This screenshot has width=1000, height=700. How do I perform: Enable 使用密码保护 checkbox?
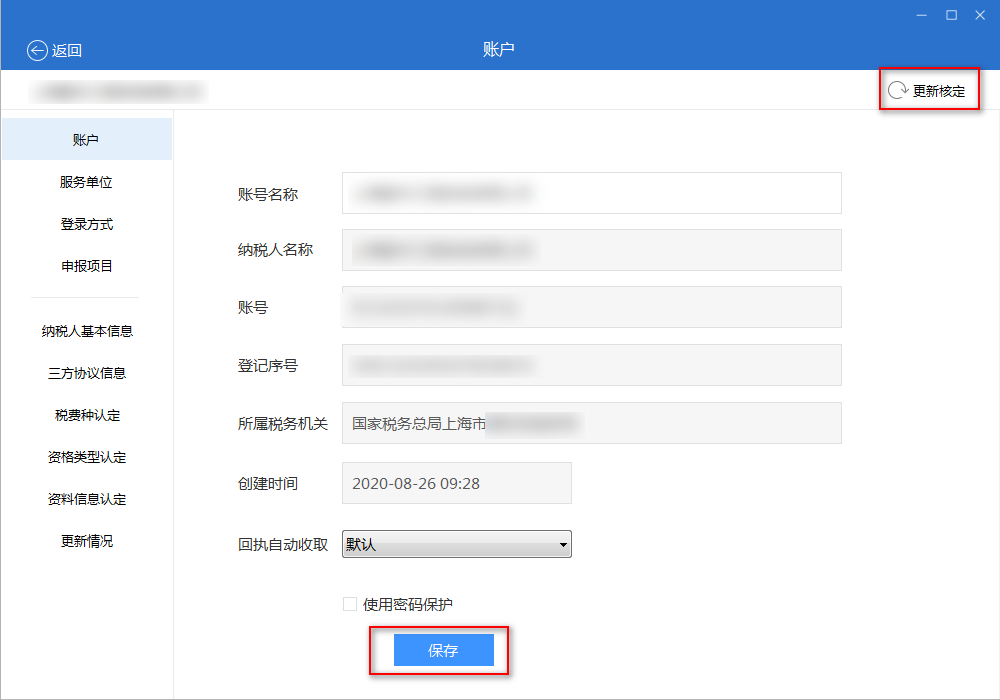point(350,604)
